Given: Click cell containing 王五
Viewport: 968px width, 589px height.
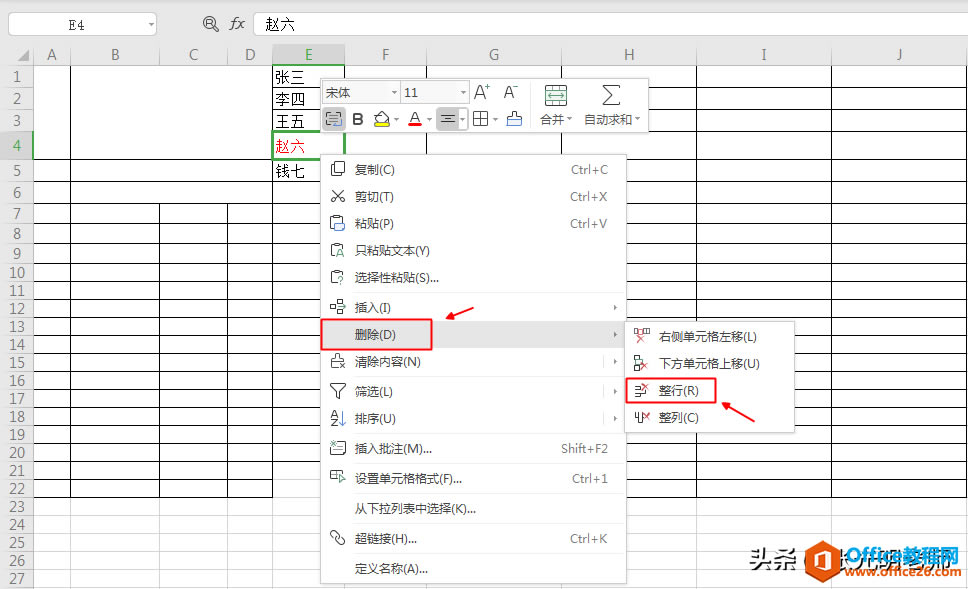Looking at the screenshot, I should coord(297,120).
